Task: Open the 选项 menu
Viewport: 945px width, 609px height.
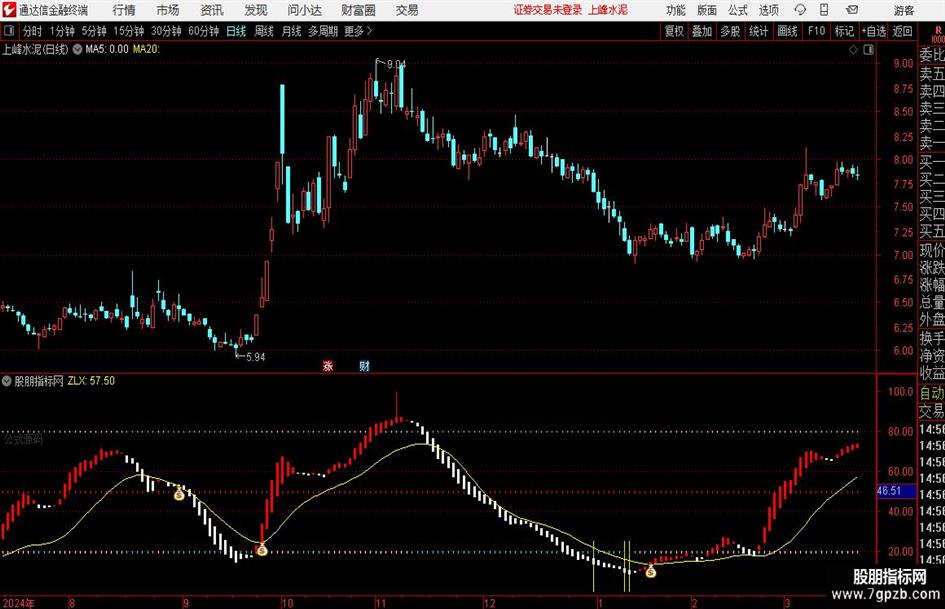Action: click(x=768, y=10)
